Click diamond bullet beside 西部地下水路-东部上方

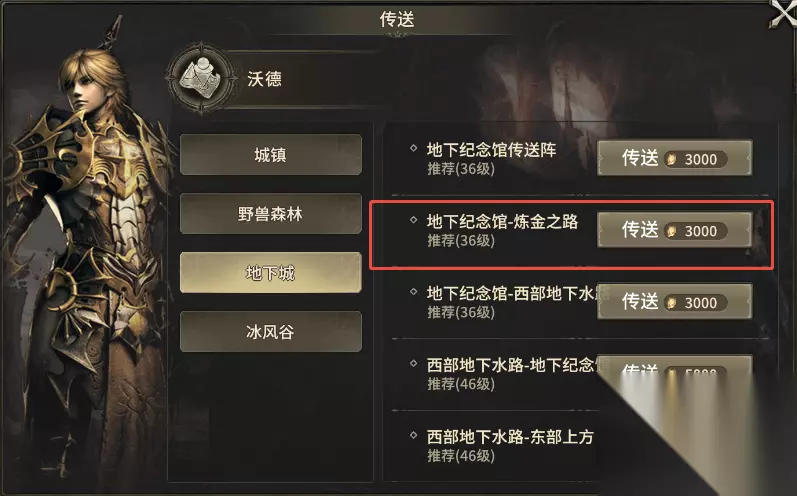pos(413,436)
